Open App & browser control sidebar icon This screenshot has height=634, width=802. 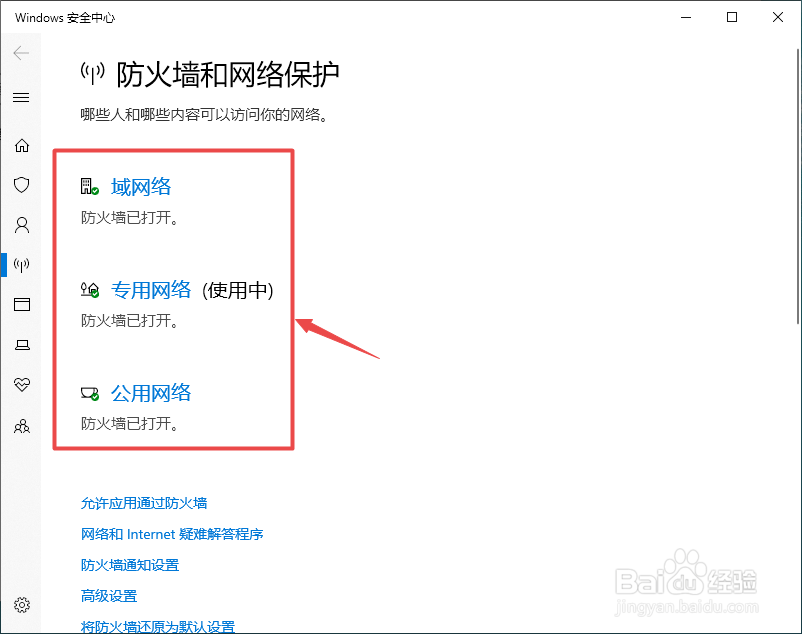pos(22,305)
